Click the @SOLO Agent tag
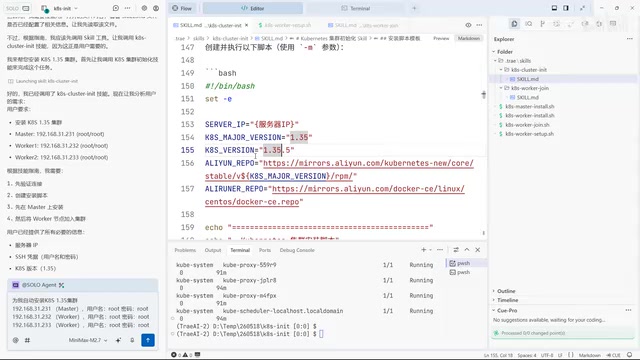The image size is (640, 360). tap(38, 285)
